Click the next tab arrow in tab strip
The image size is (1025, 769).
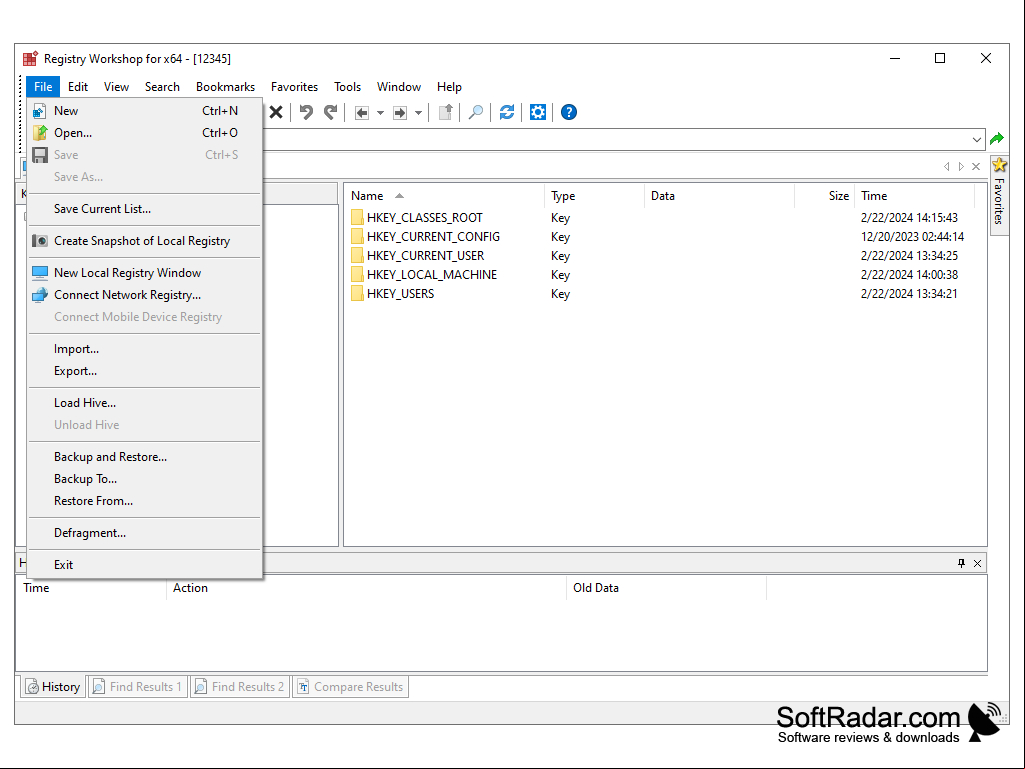961,167
